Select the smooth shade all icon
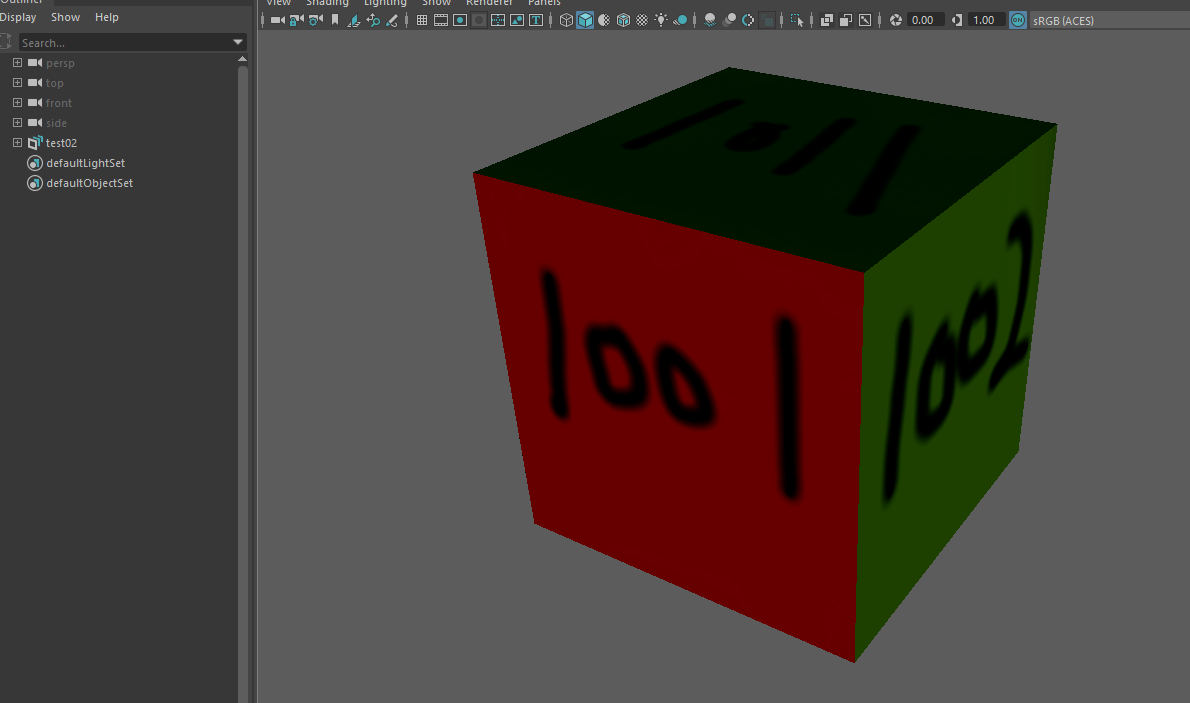Image resolution: width=1190 pixels, height=703 pixels. 585,20
